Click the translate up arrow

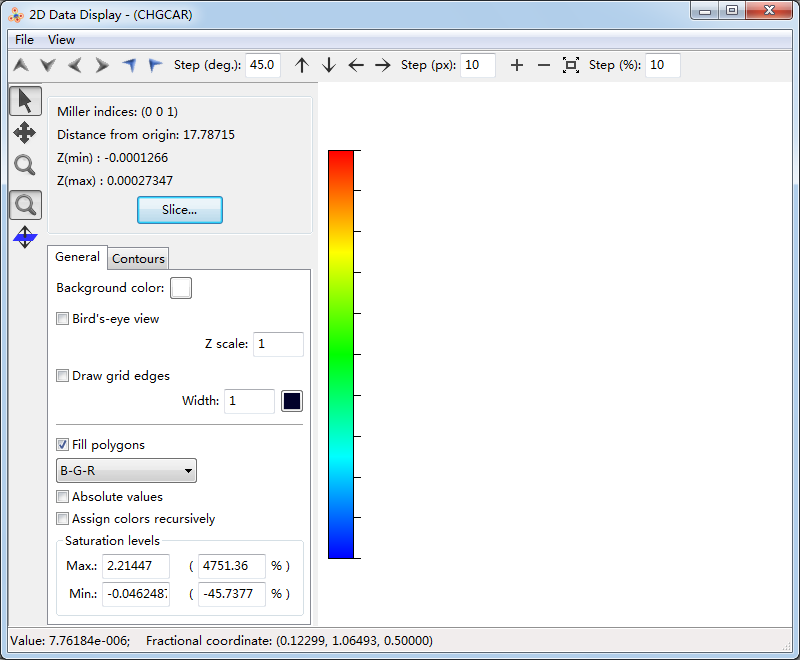302,65
